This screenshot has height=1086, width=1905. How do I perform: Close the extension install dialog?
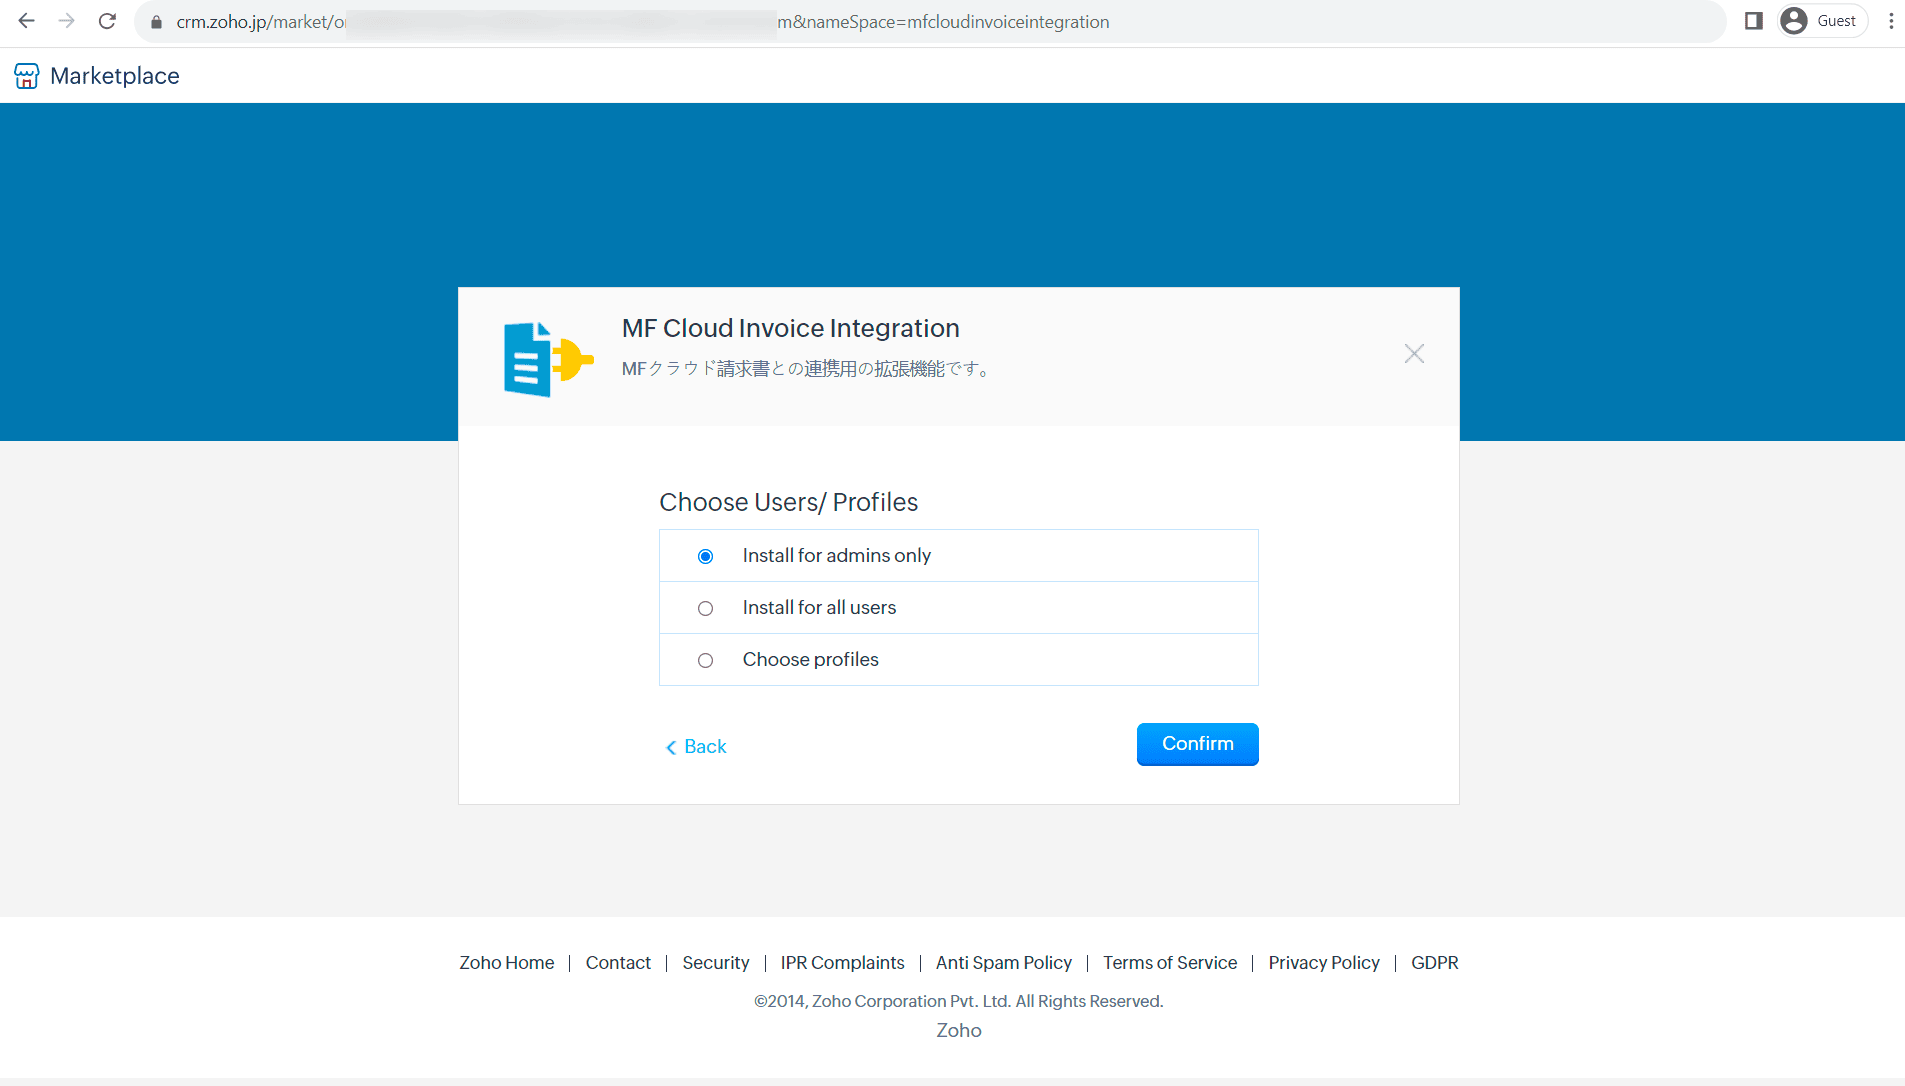tap(1413, 354)
